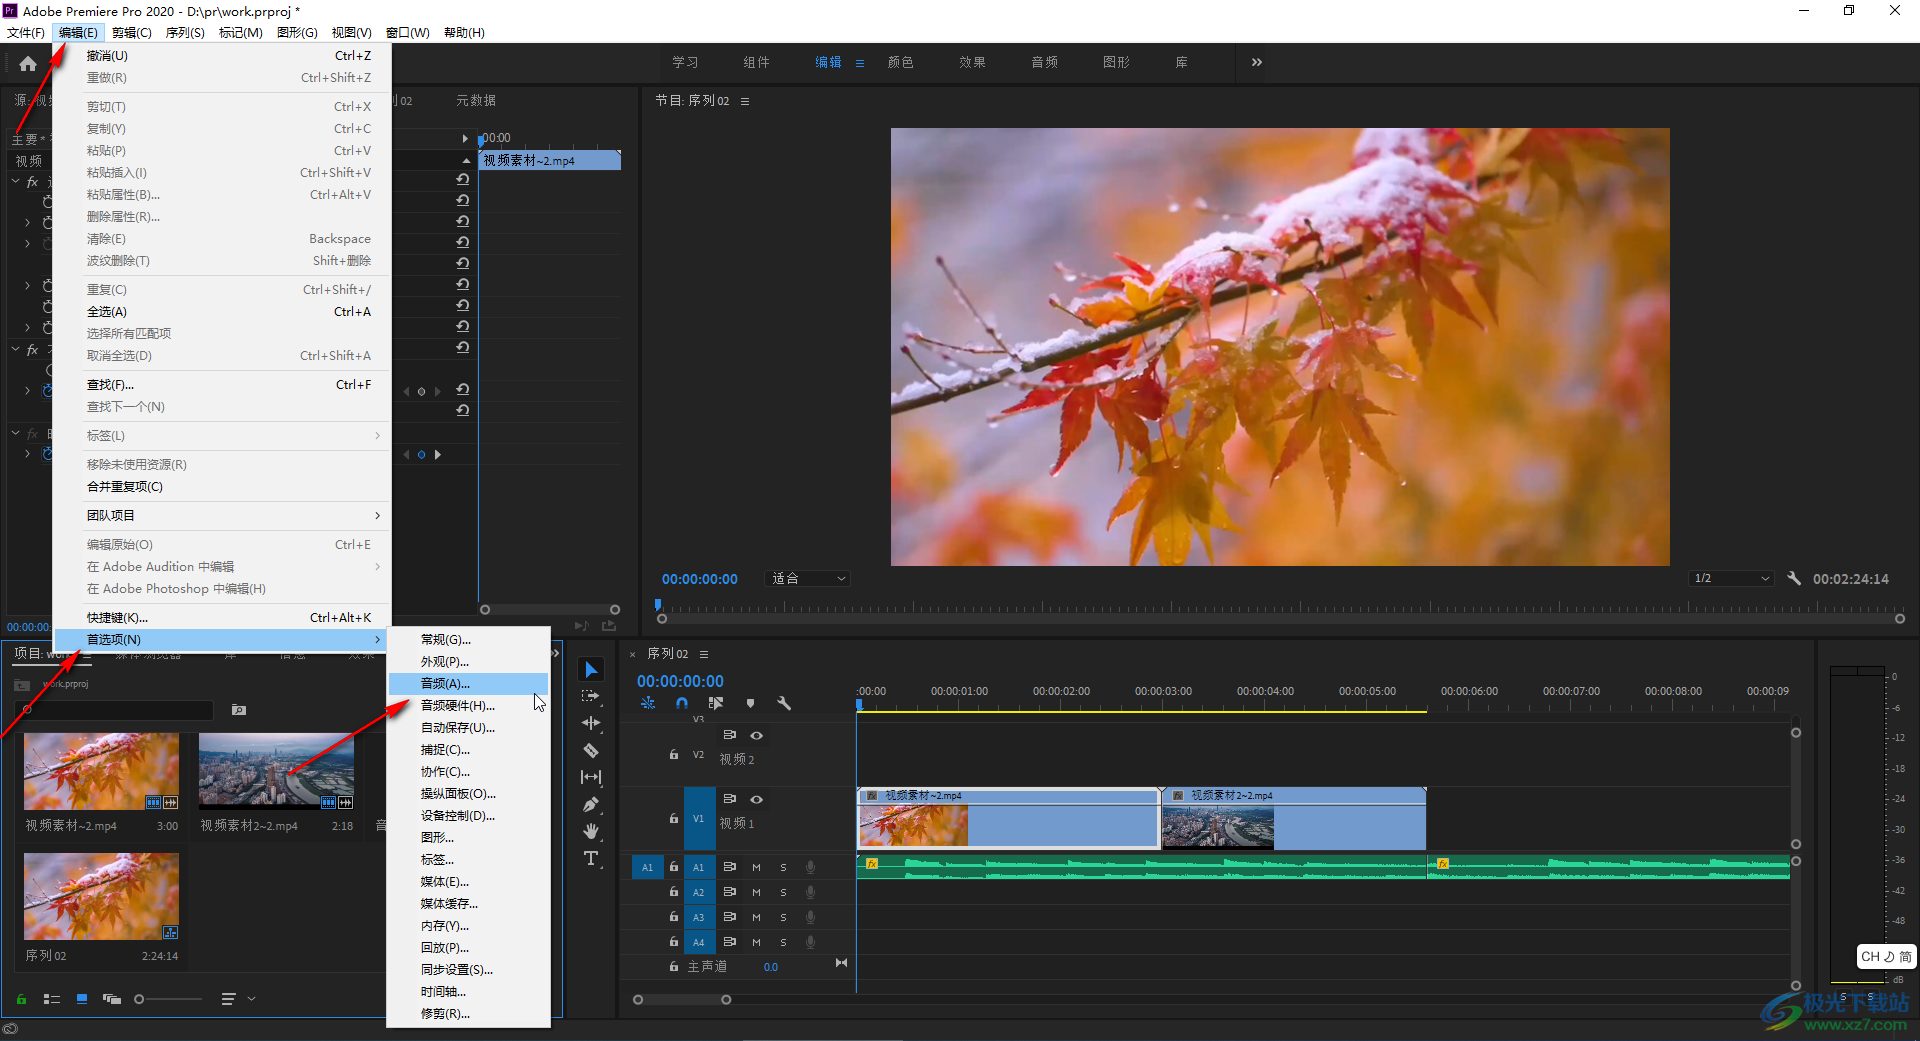Viewport: 1920px width, 1041px height.
Task: Click master track volume 0.0
Action: coord(770,967)
